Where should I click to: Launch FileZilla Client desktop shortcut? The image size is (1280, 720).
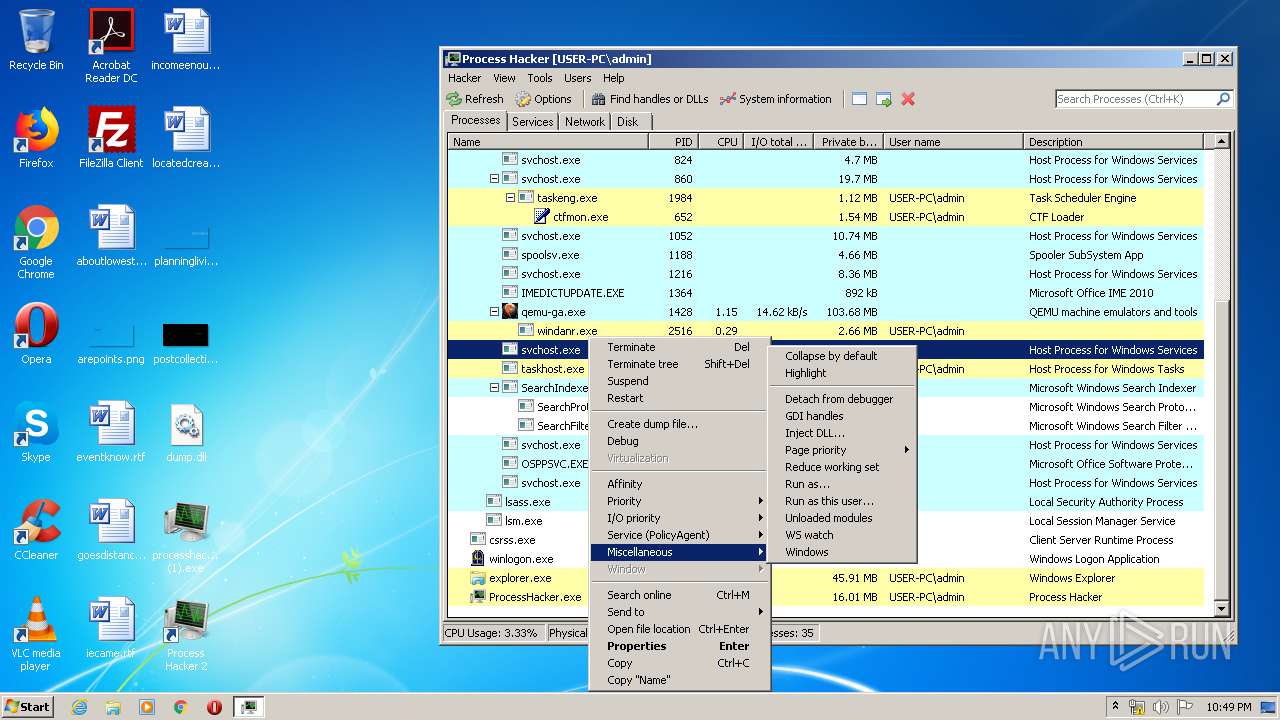pyautogui.click(x=111, y=138)
